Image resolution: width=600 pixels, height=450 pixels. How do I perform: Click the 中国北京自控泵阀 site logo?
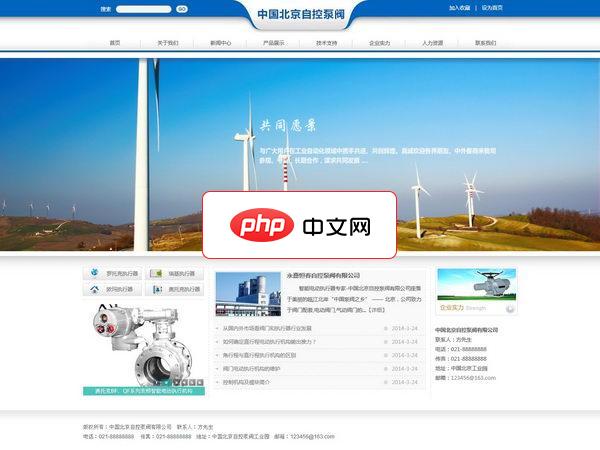[x=301, y=15]
